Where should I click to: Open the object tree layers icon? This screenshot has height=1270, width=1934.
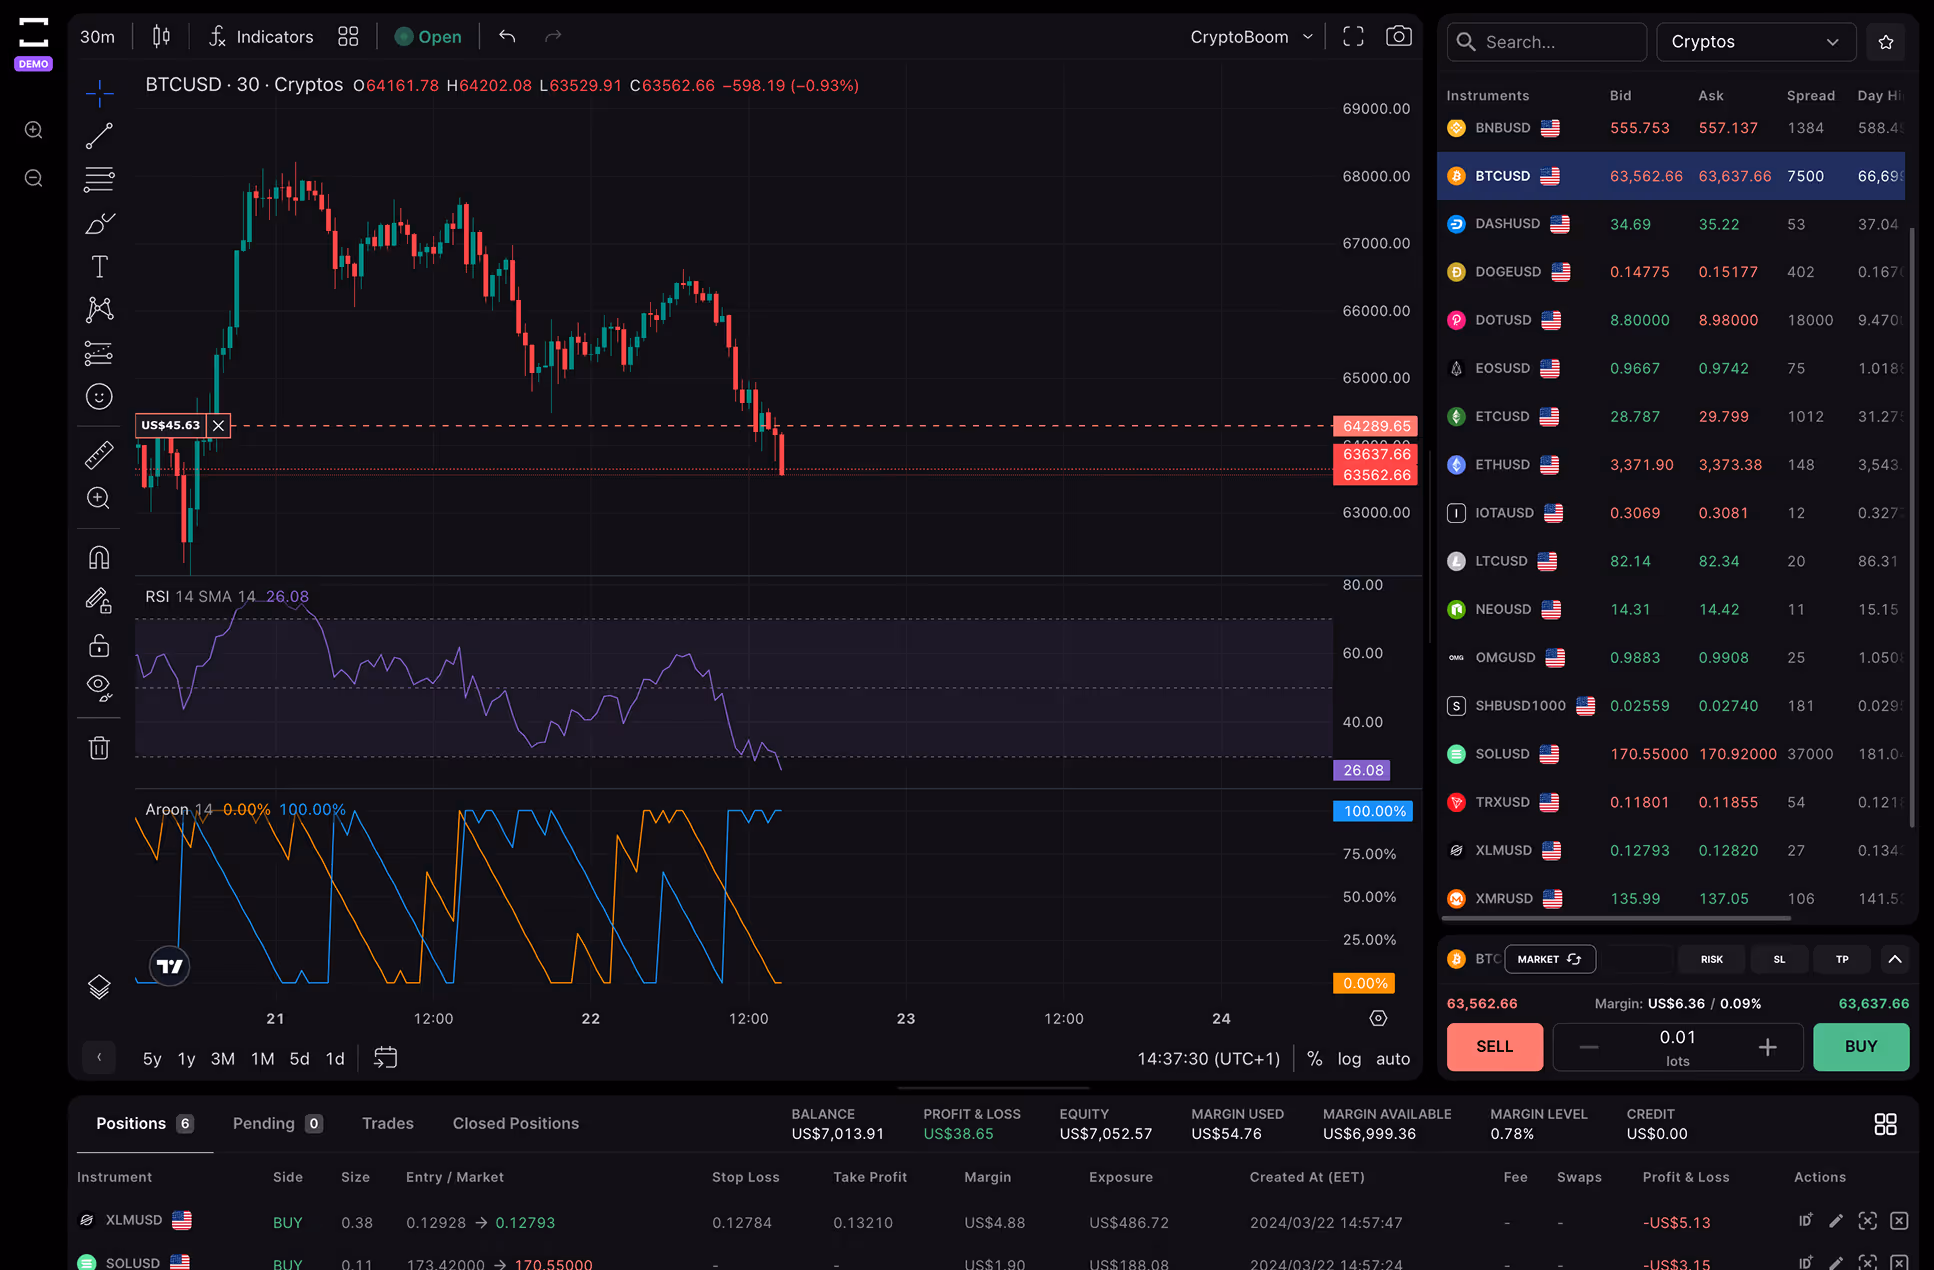pyautogui.click(x=99, y=987)
